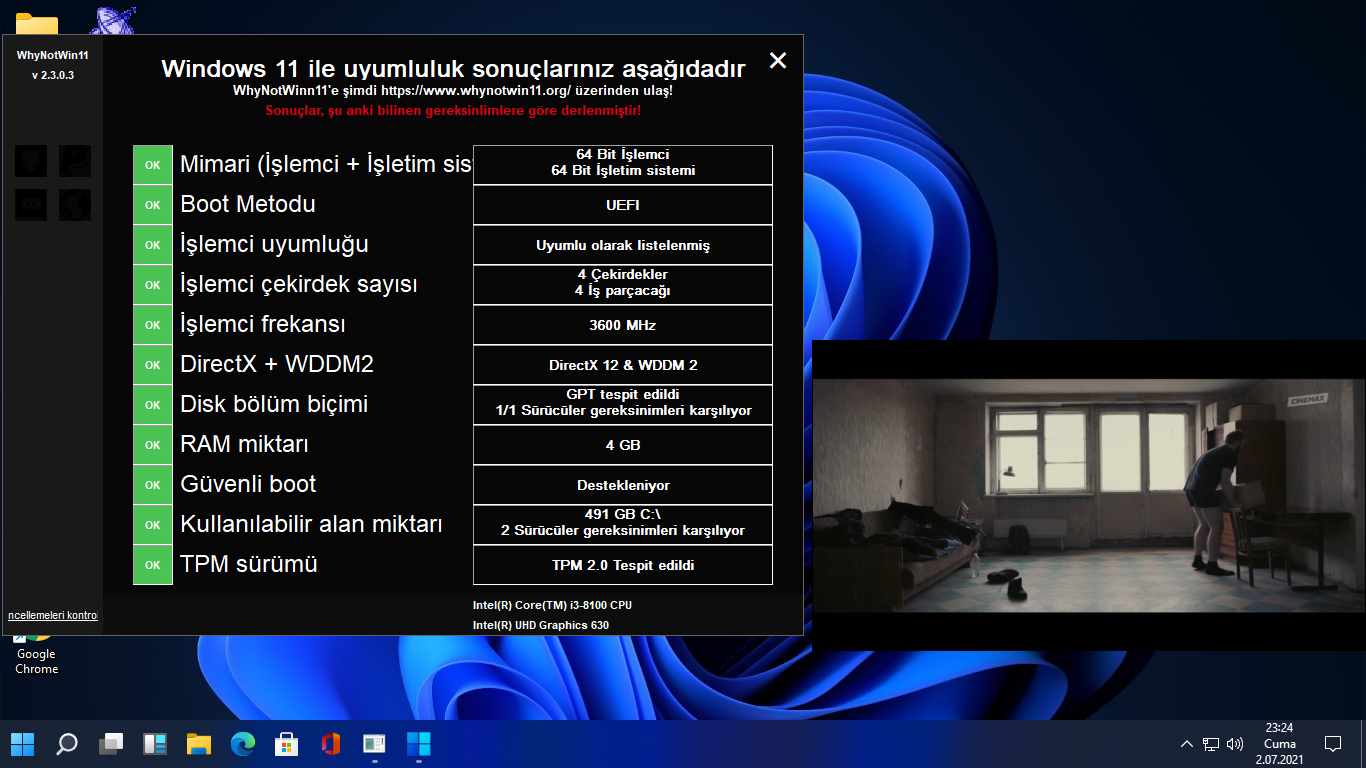Click the "491 GB C:\" result cell
Image resolution: width=1366 pixels, height=768 pixels.
[623, 525]
